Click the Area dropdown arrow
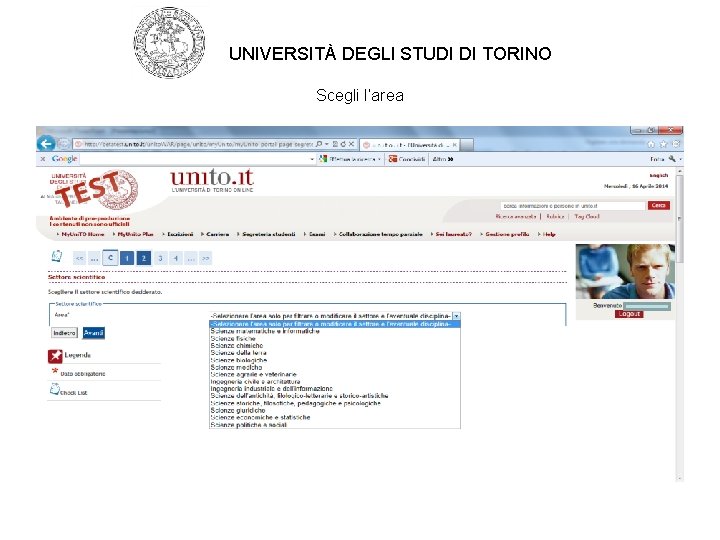 click(456, 316)
